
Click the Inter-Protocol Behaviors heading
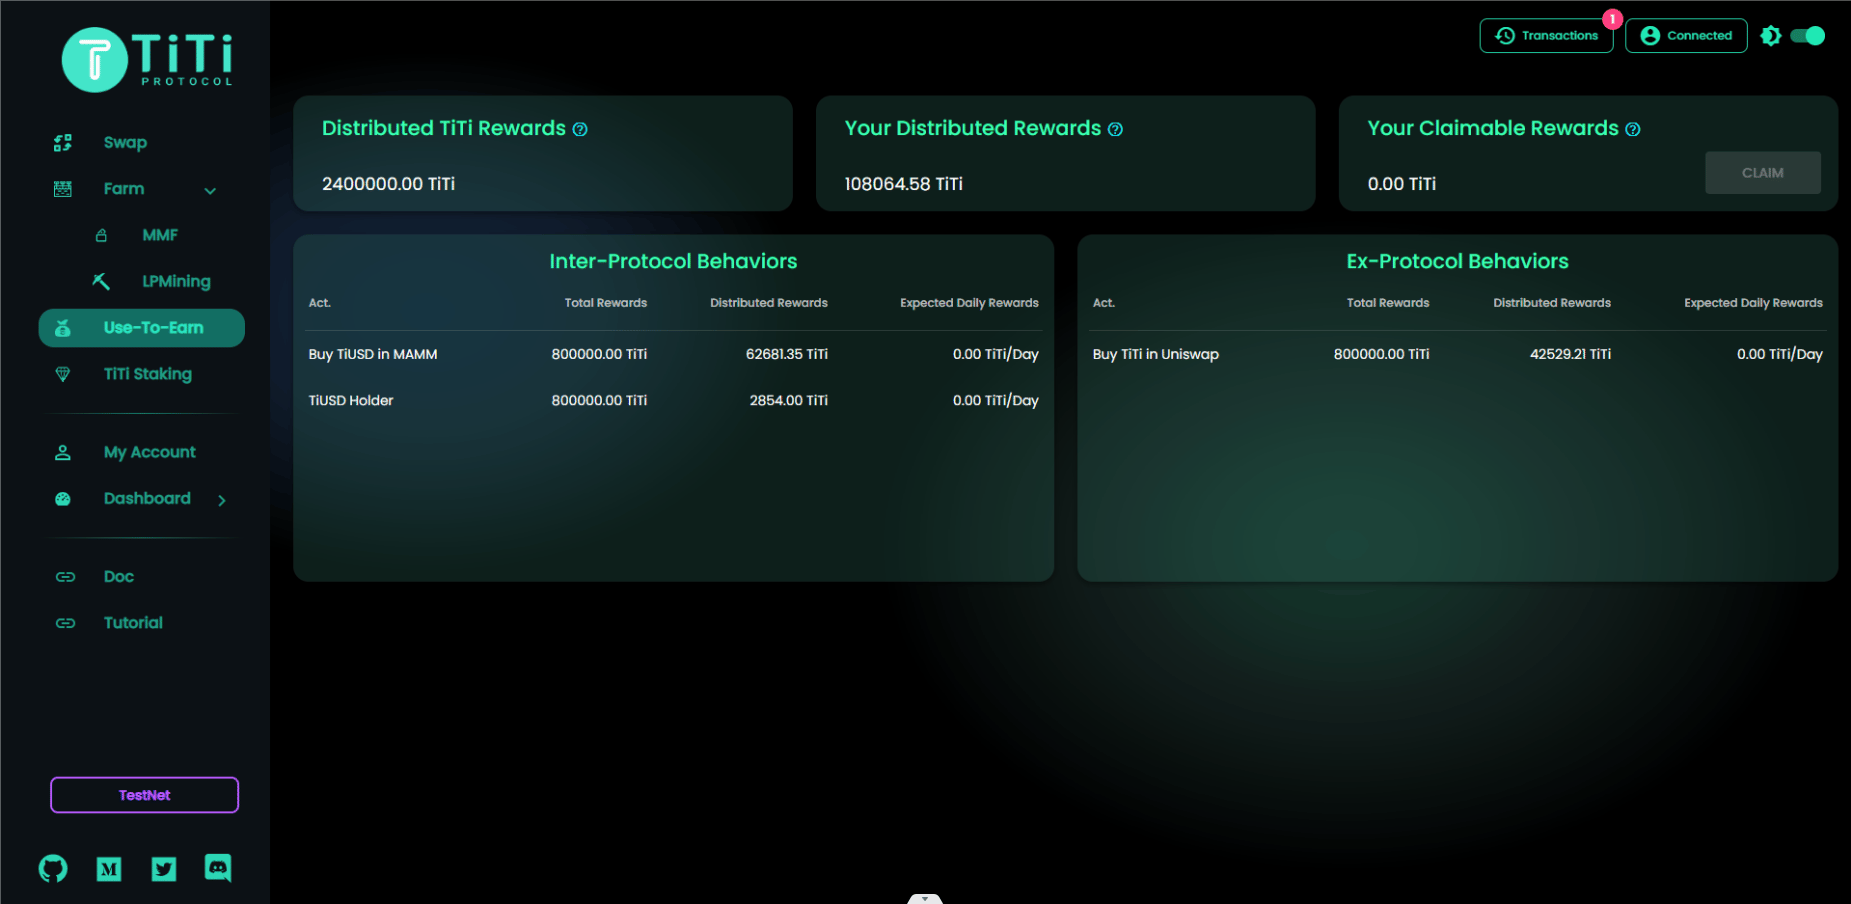673,261
